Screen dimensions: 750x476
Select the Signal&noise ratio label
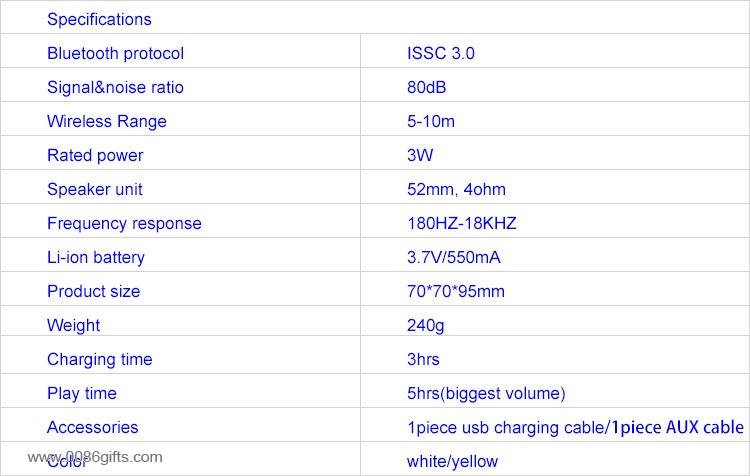[x=115, y=87]
